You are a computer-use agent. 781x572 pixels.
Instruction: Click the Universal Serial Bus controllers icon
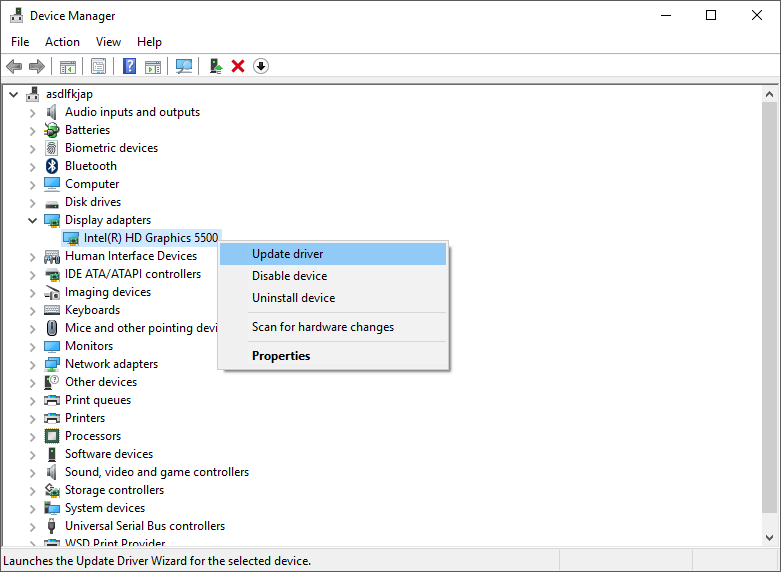51,526
